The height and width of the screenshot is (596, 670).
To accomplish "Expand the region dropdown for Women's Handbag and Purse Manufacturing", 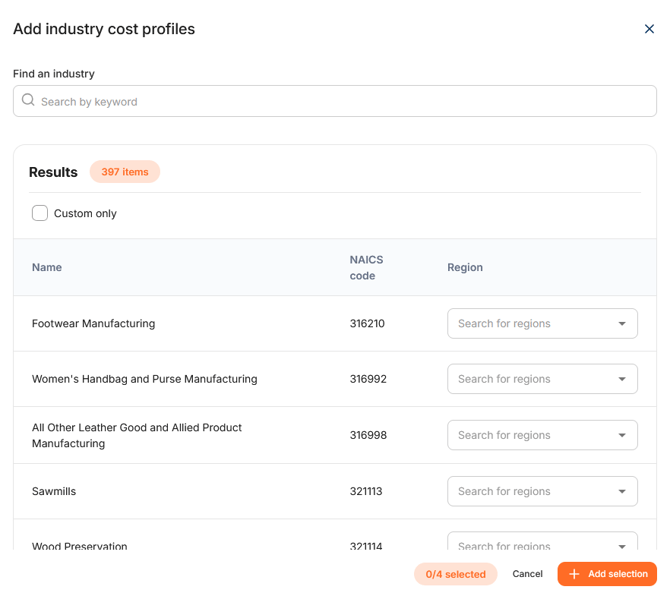I will (542, 379).
